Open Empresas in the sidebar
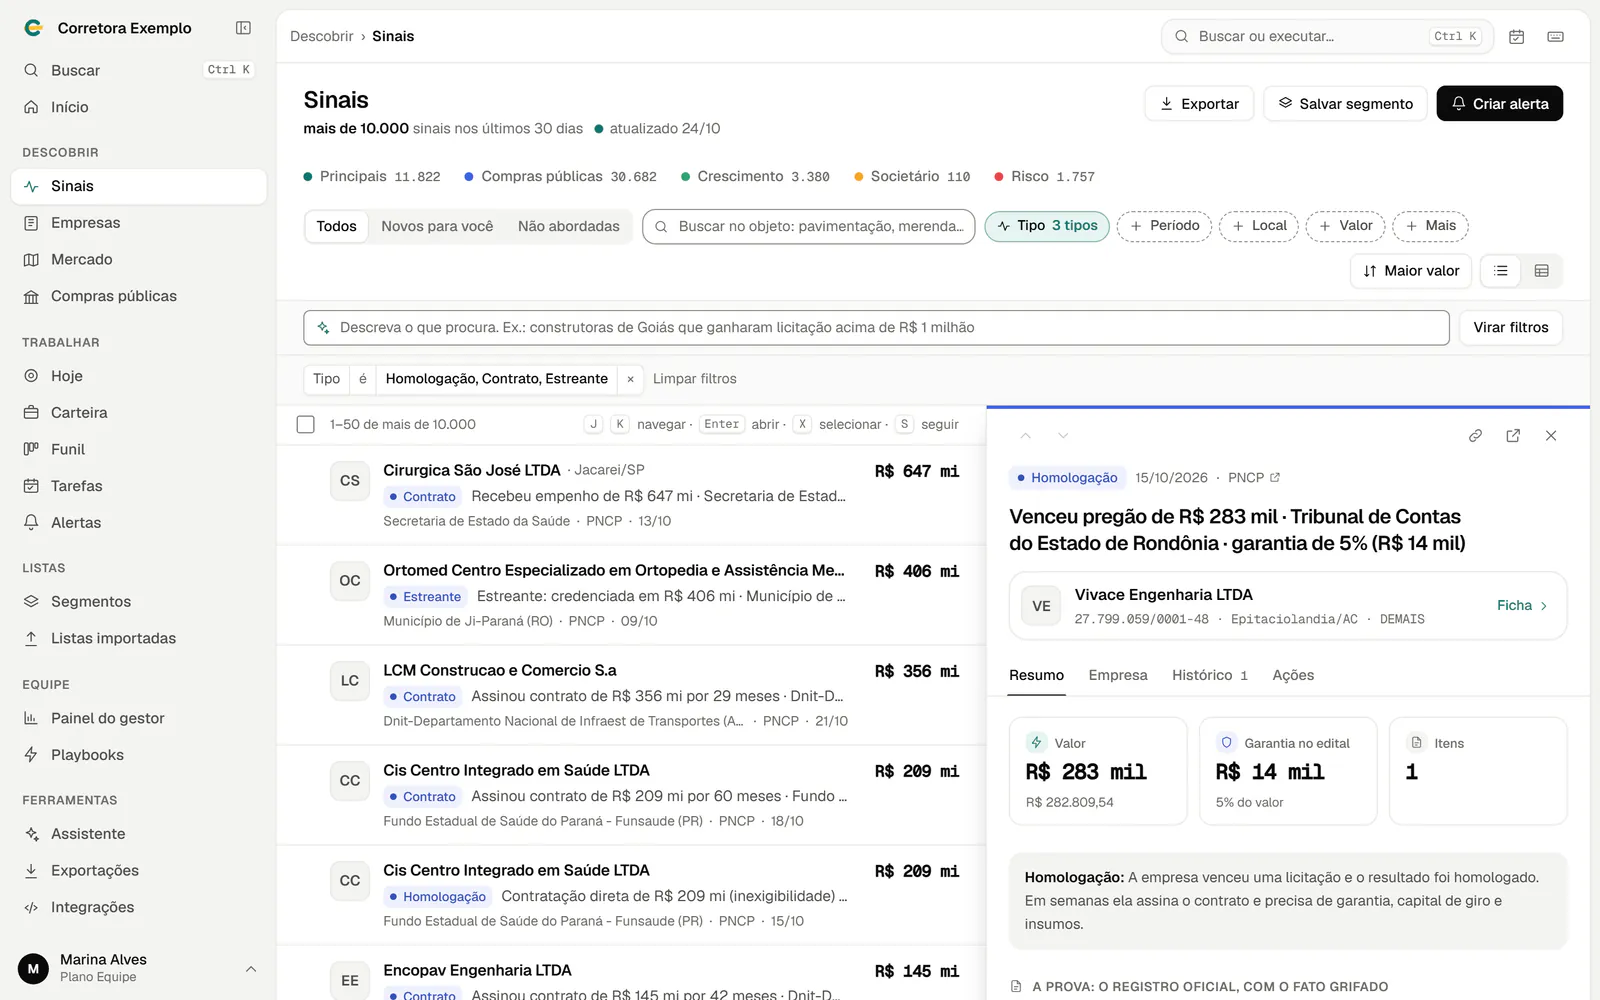Viewport: 1600px width, 1000px height. pyautogui.click(x=139, y=223)
